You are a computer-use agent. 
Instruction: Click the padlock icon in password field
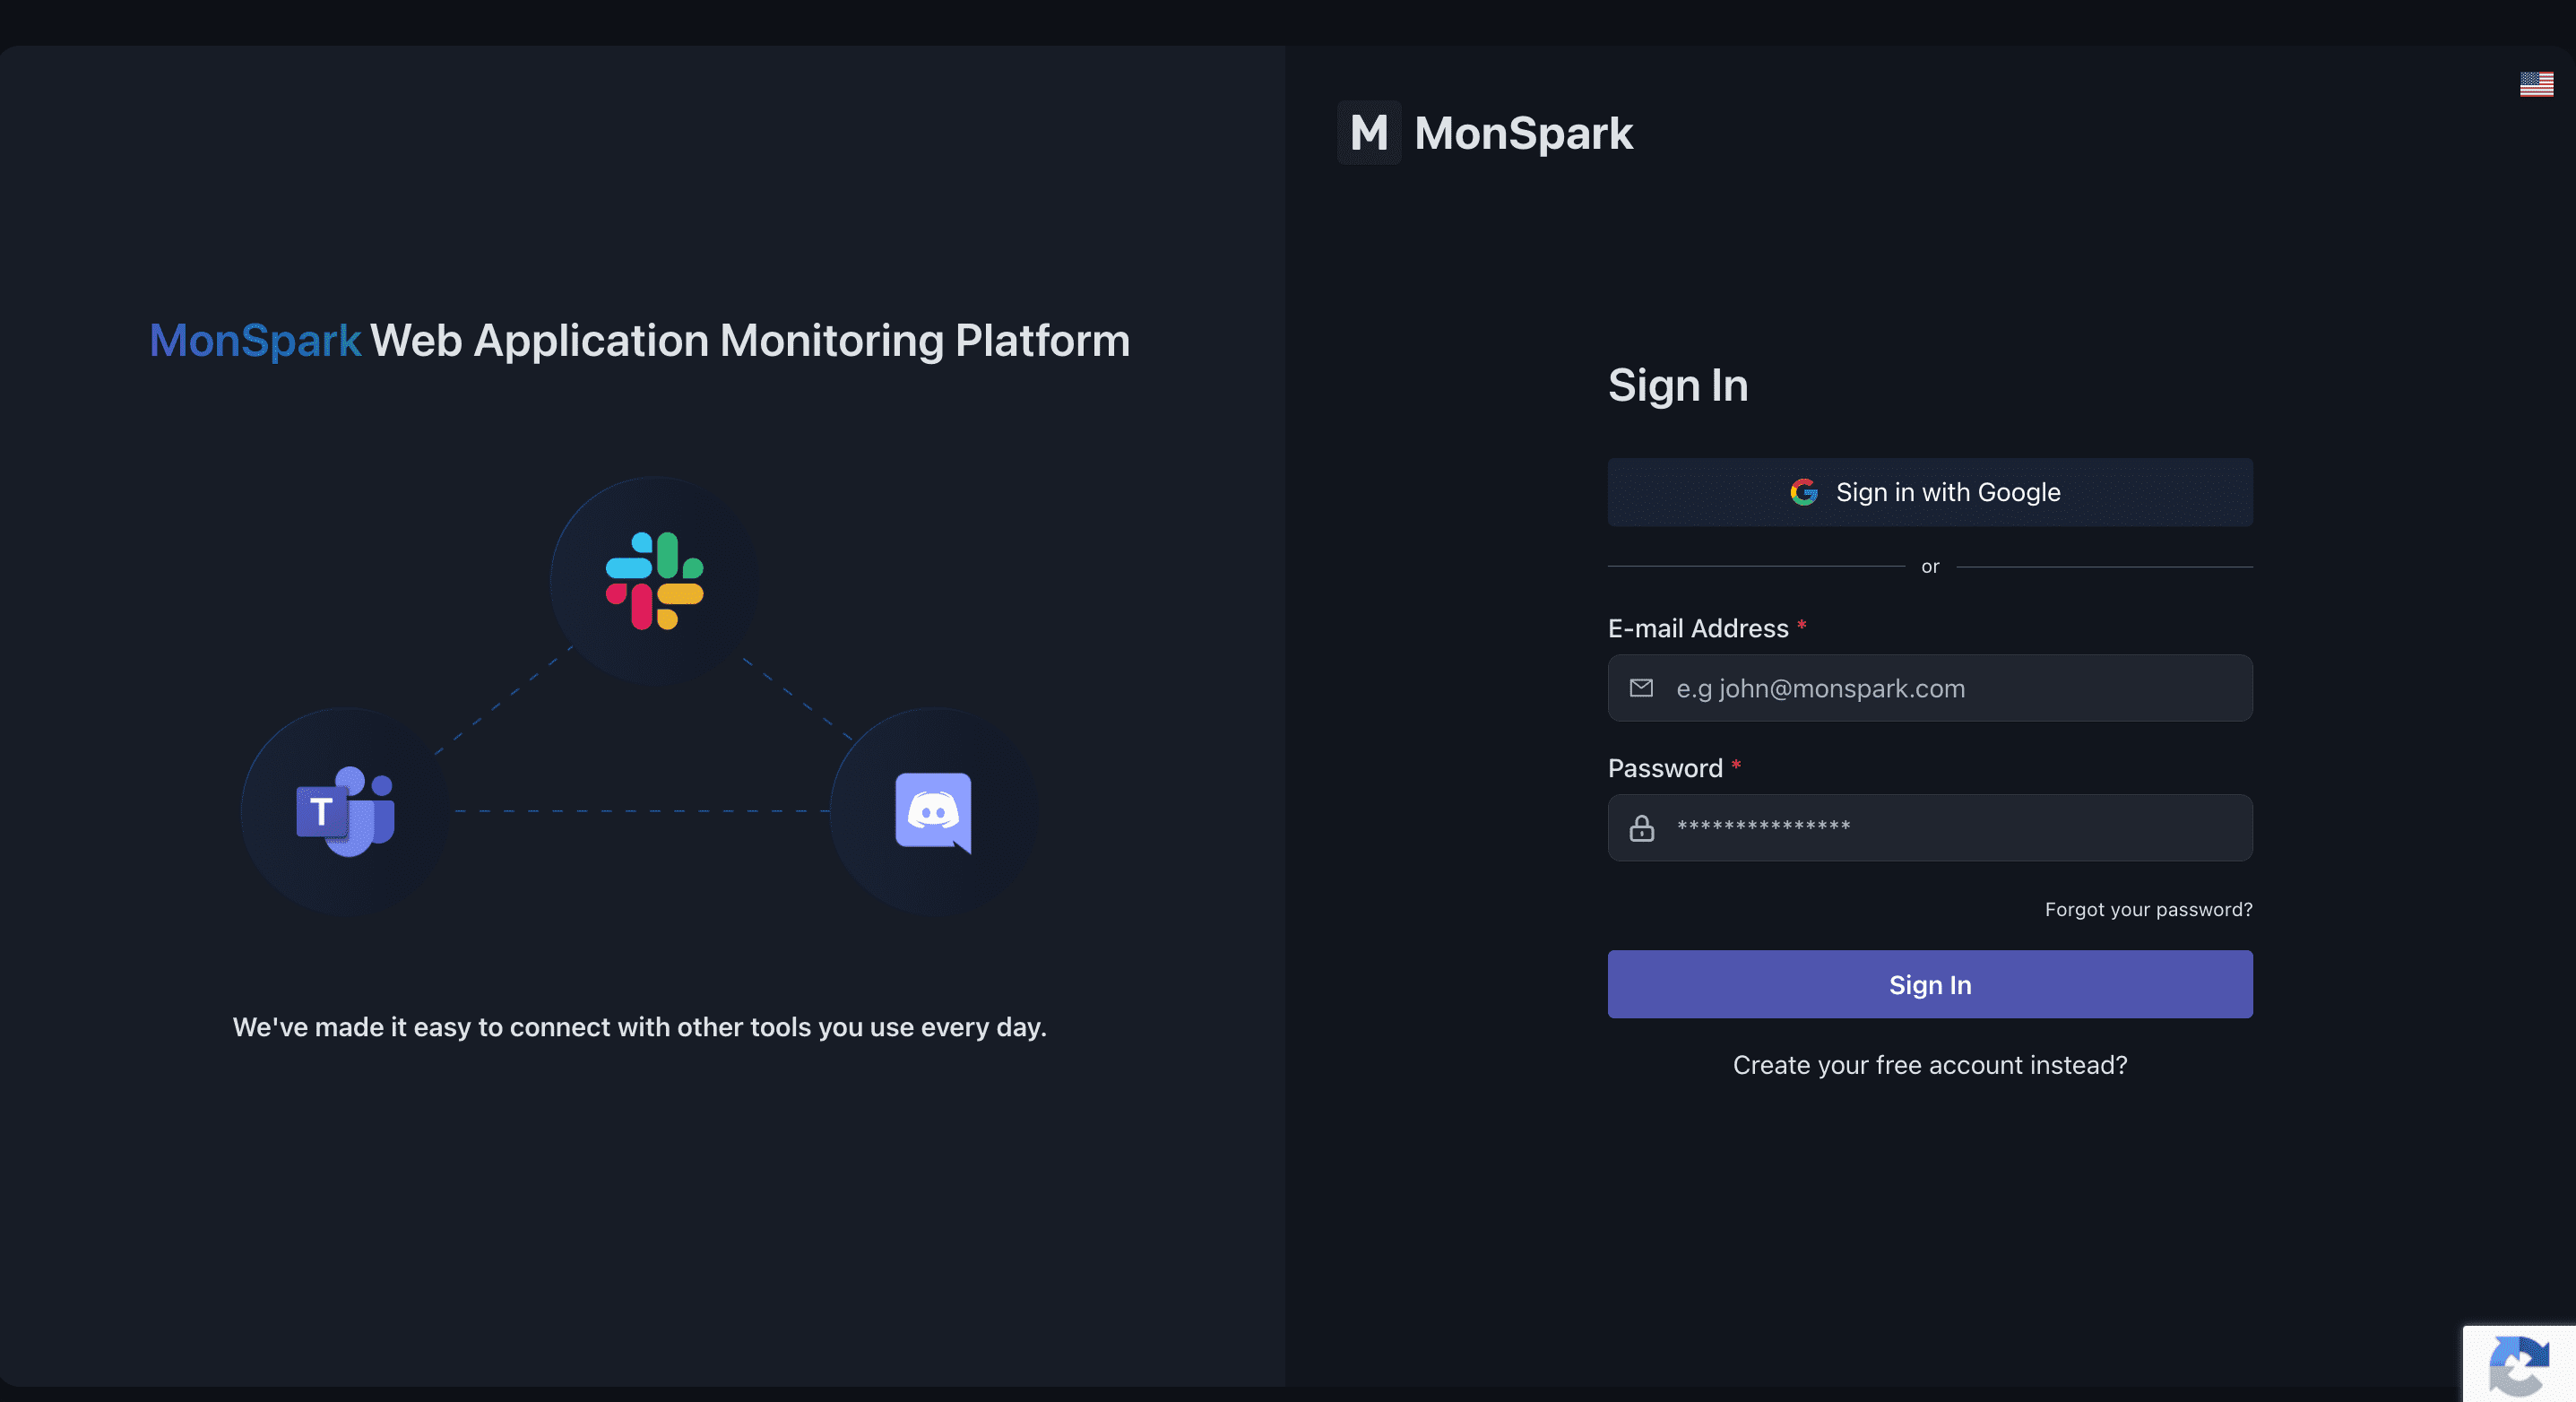(1641, 828)
